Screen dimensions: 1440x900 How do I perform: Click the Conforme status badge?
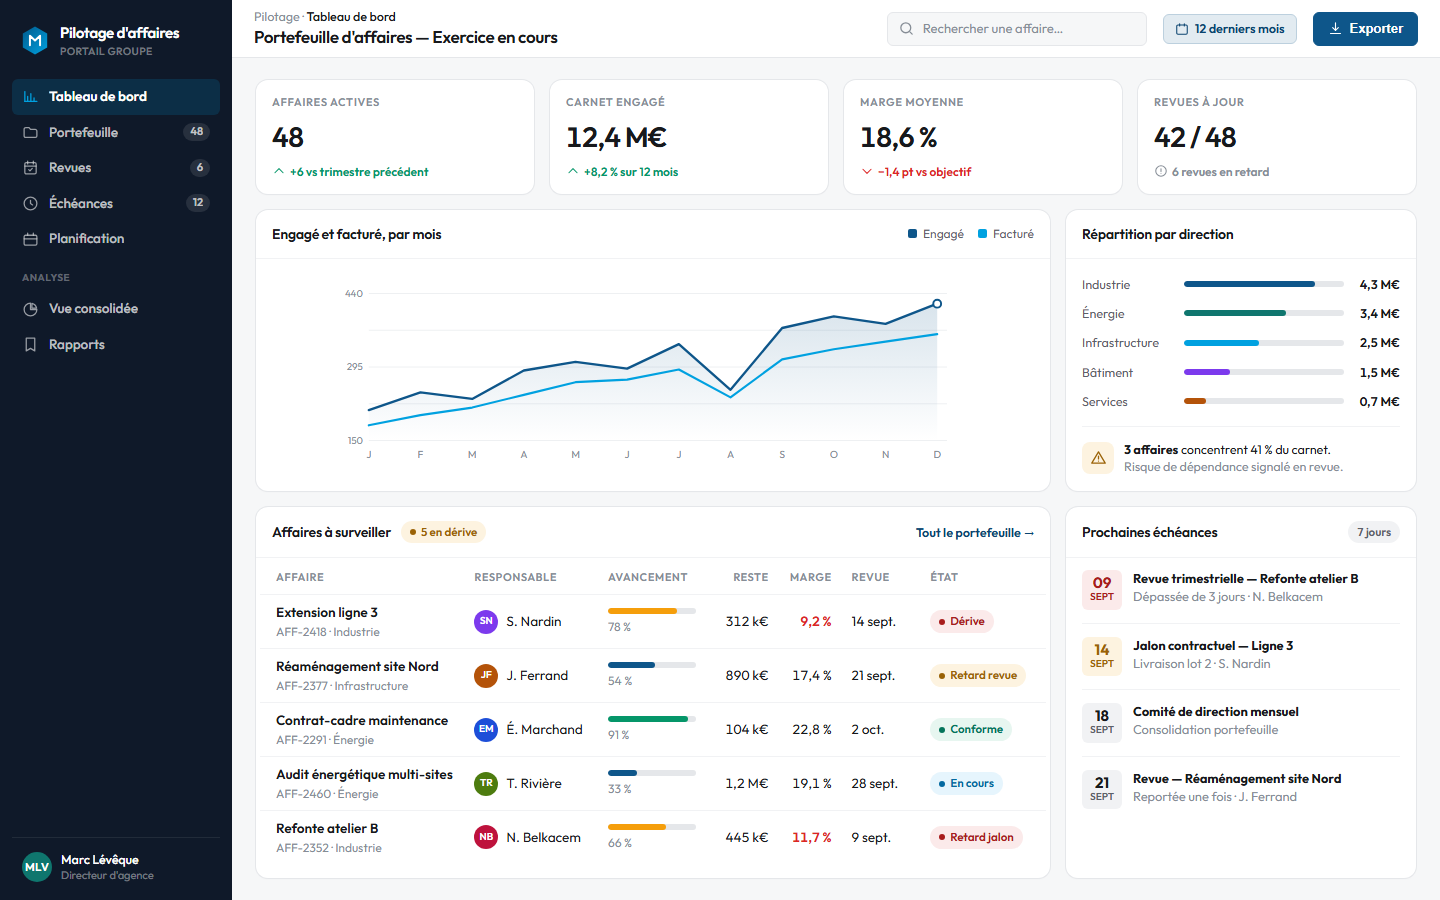click(971, 730)
